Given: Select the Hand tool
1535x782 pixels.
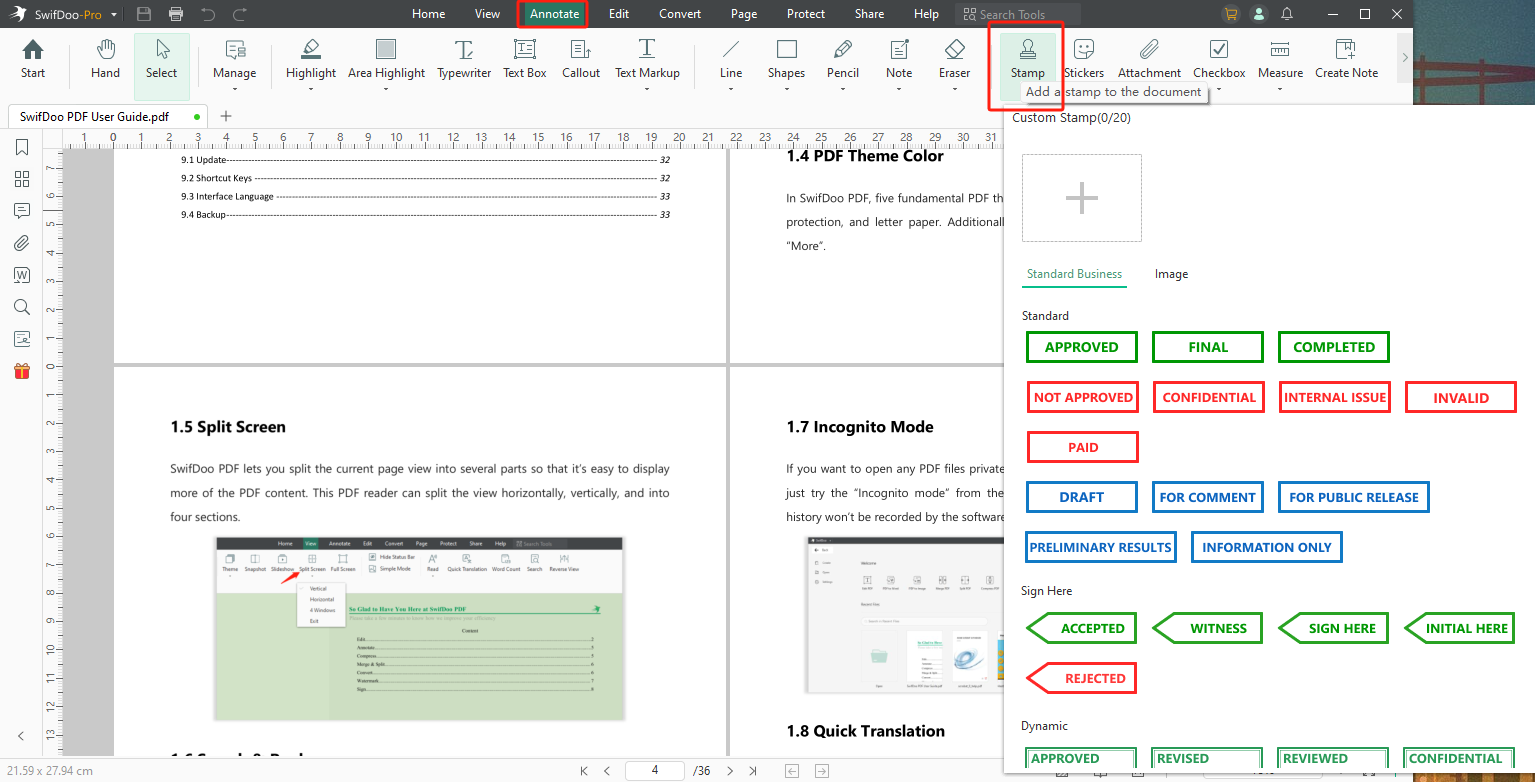Looking at the screenshot, I should (105, 59).
